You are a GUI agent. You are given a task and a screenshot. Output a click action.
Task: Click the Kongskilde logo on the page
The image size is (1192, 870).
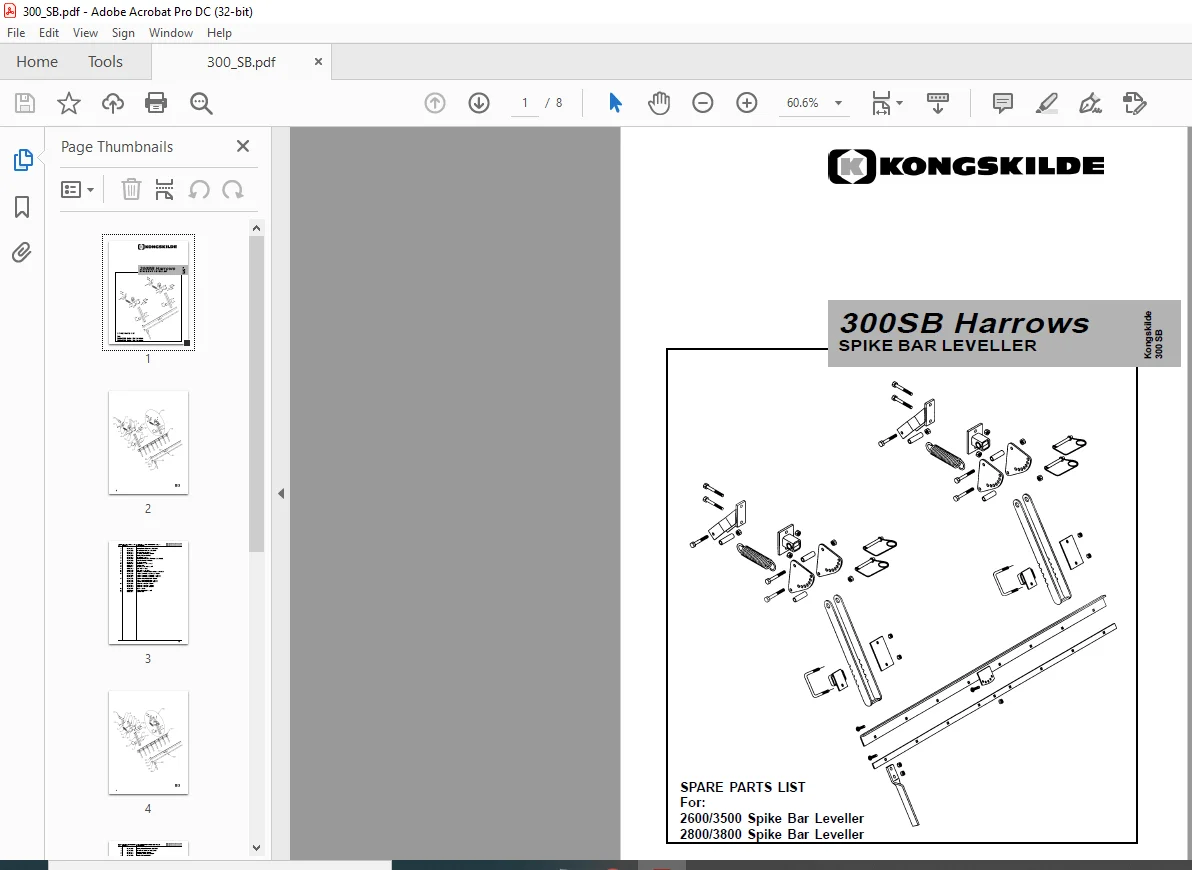click(965, 166)
